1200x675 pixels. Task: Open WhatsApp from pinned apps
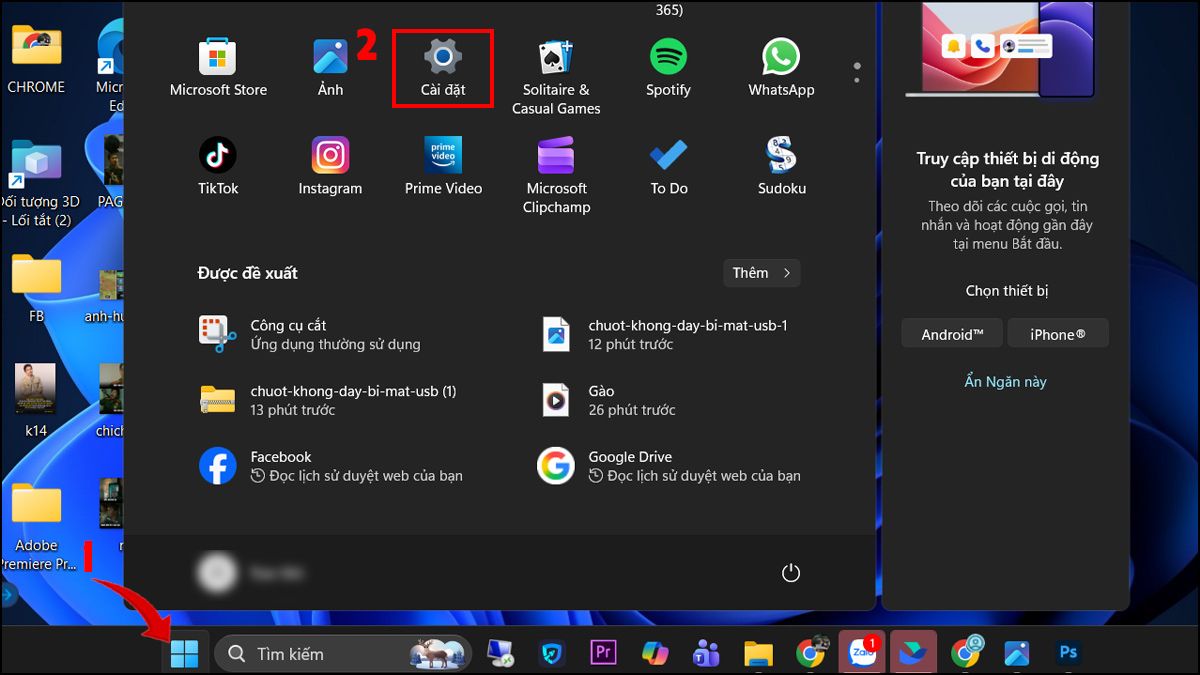point(781,68)
